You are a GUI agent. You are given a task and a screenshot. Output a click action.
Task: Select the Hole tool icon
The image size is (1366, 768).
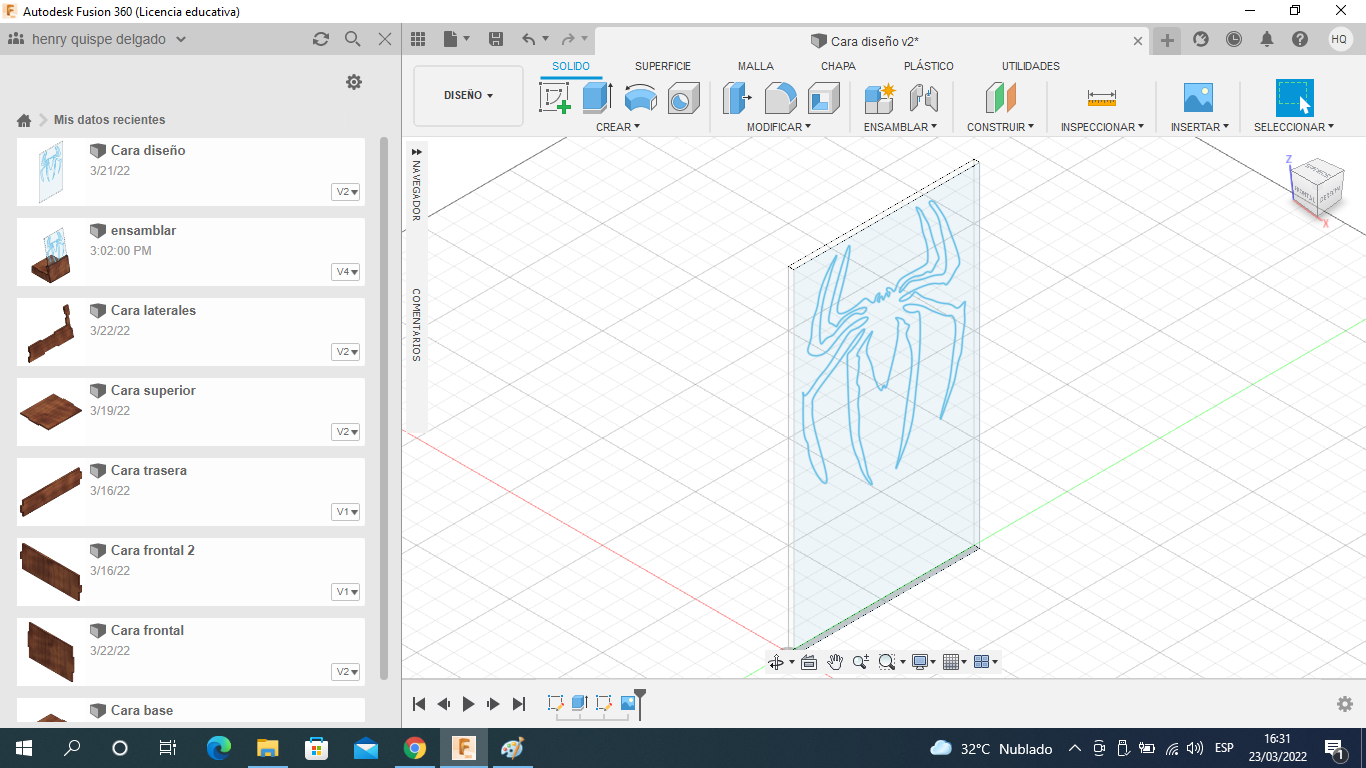pyautogui.click(x=683, y=98)
